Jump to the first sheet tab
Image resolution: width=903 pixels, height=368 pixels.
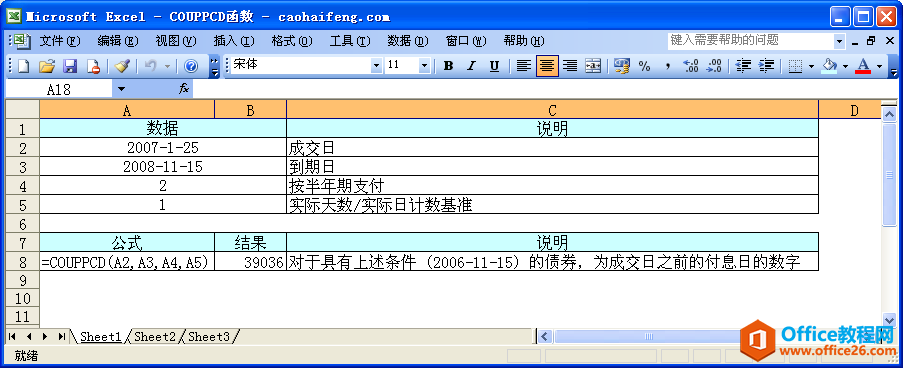(12, 336)
